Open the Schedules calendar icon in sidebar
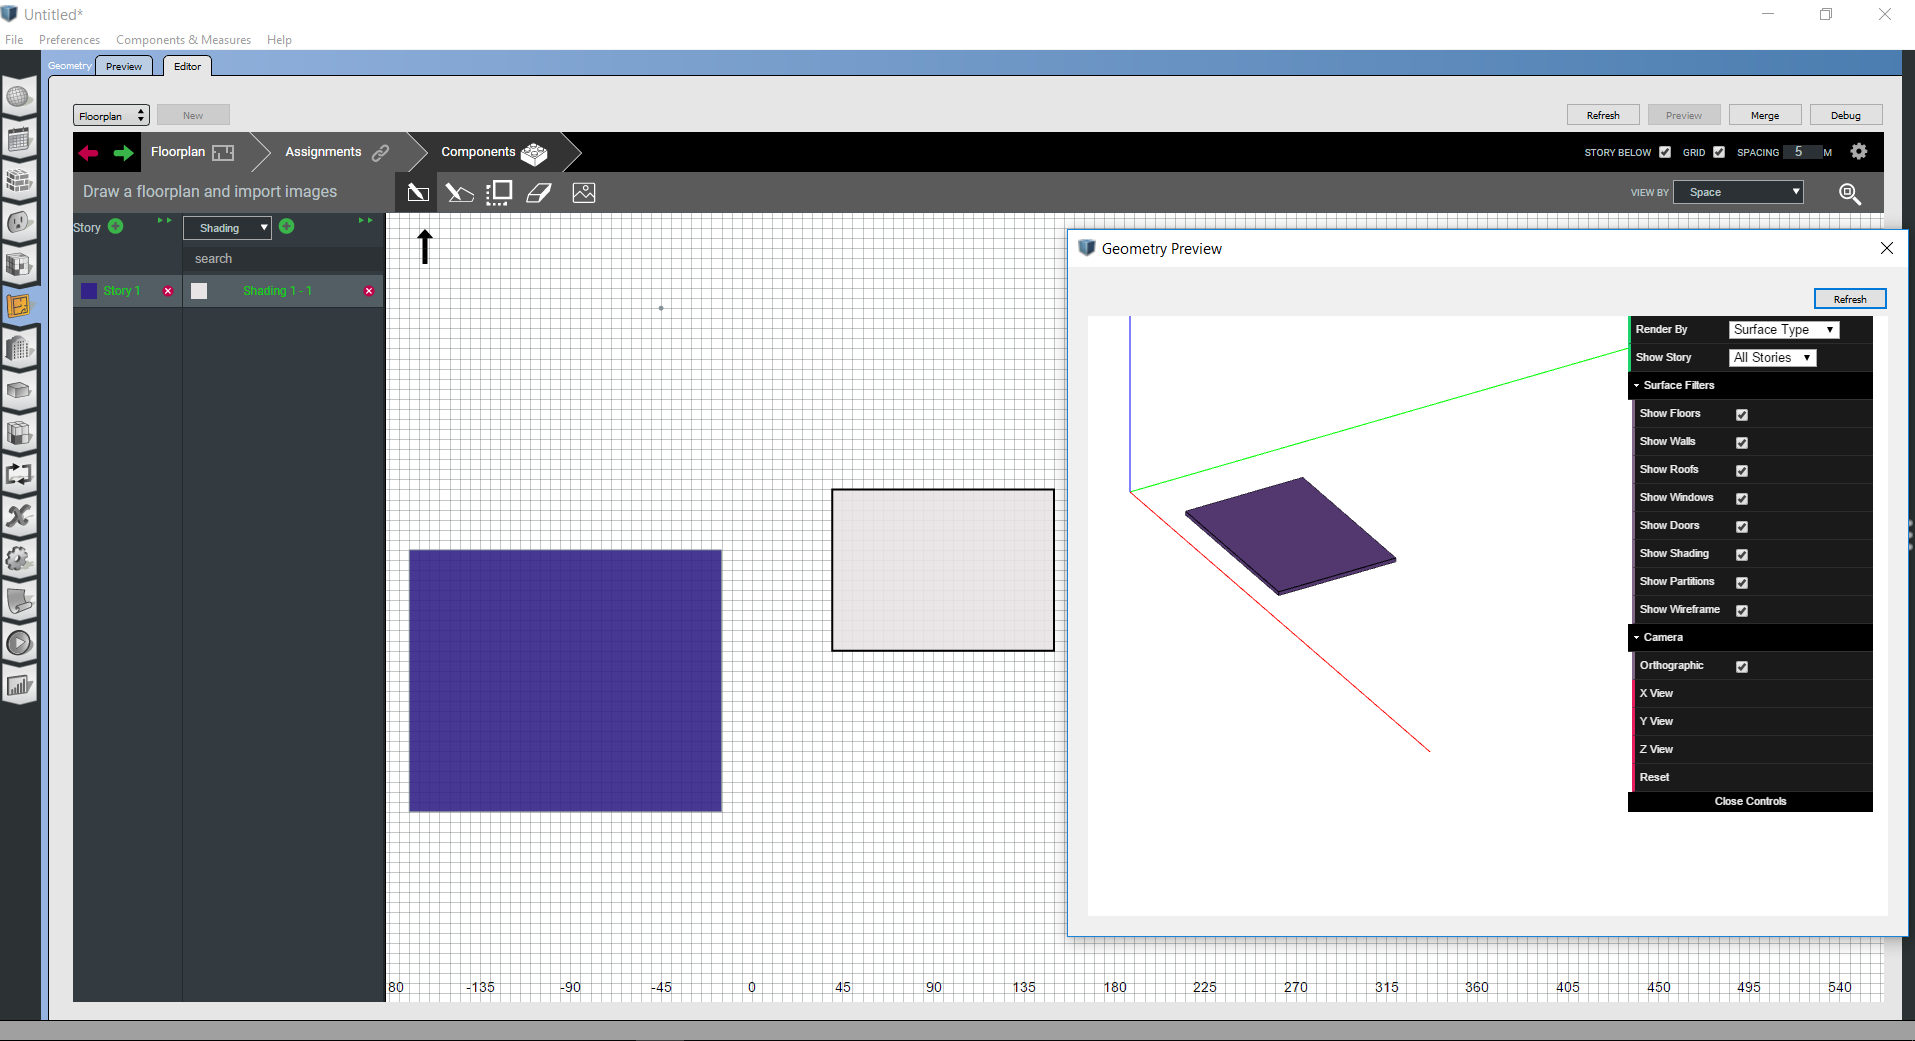Screen dimensions: 1915x1041 (x=19, y=139)
